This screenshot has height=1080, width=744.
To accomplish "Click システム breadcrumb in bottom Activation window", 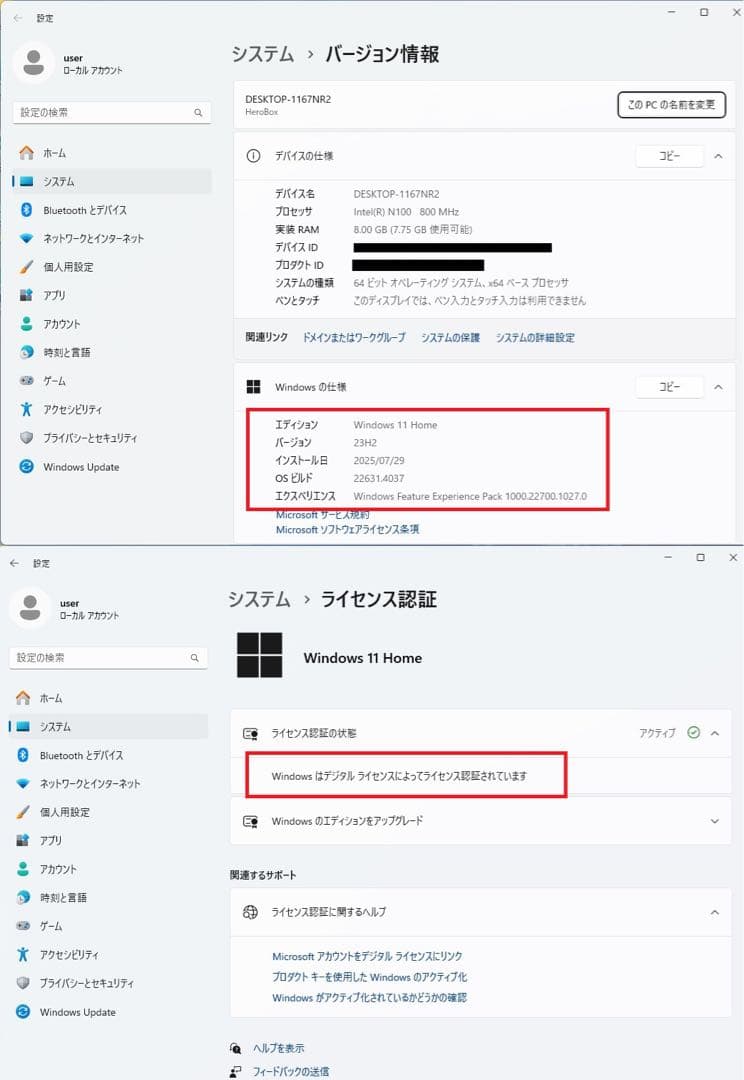I will coord(259,599).
